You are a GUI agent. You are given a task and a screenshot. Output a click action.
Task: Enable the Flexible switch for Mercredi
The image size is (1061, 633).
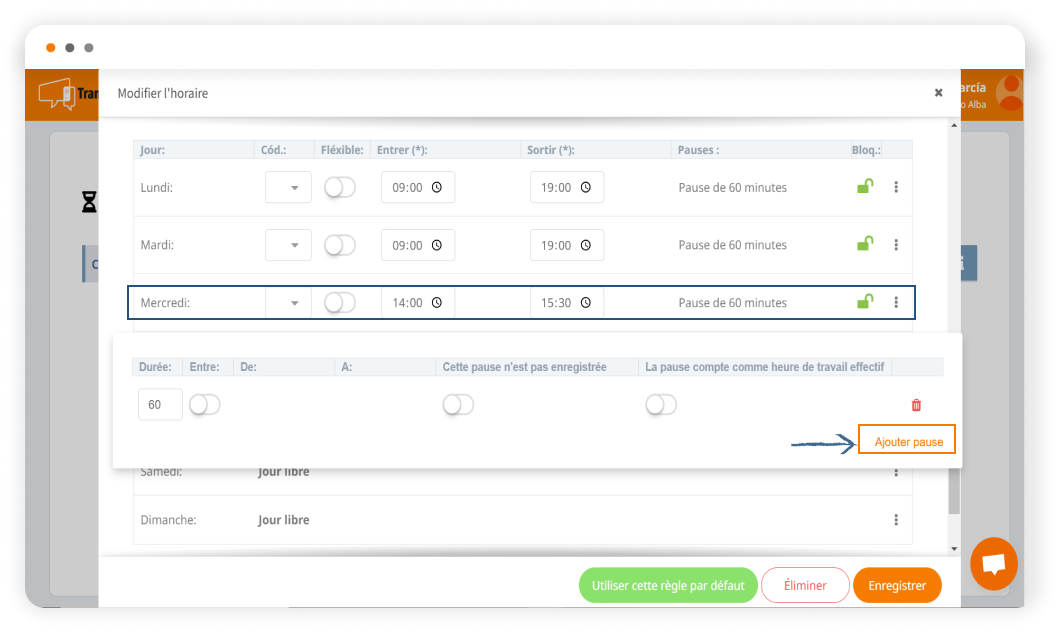(340, 302)
